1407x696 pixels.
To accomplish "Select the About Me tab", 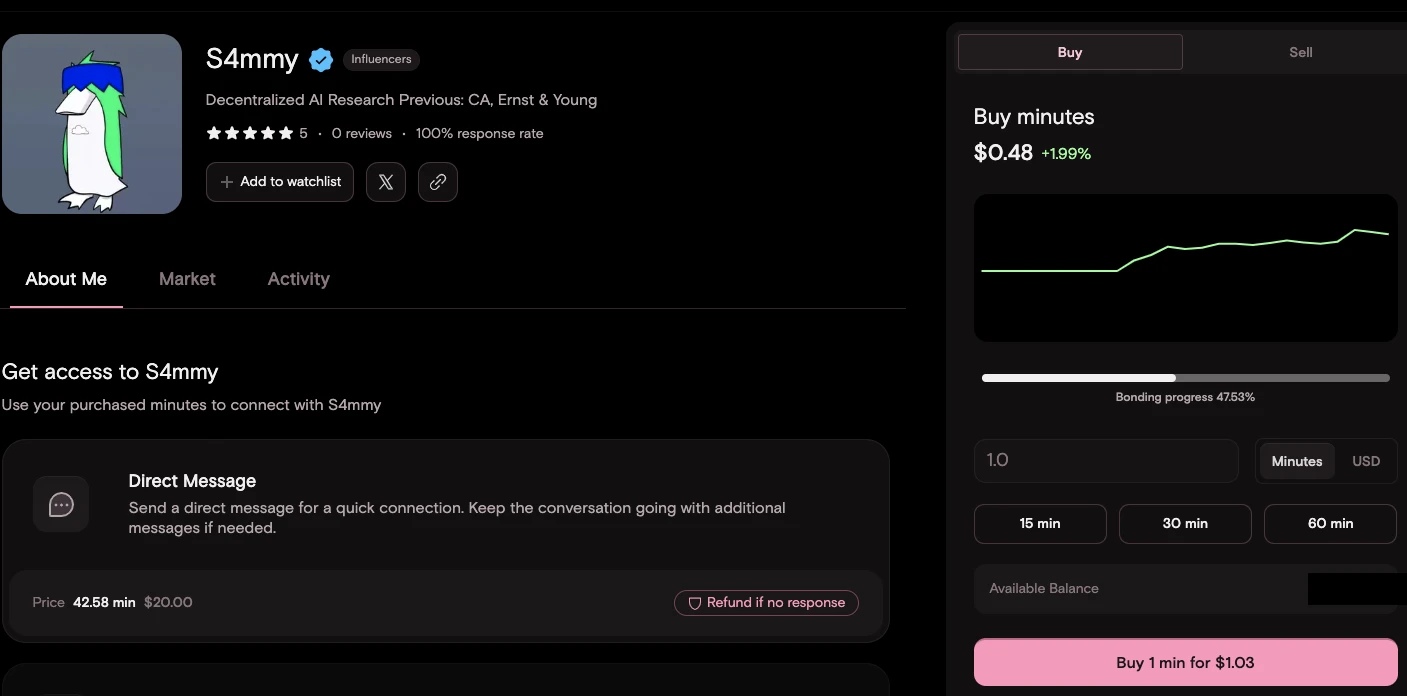I will coord(66,279).
